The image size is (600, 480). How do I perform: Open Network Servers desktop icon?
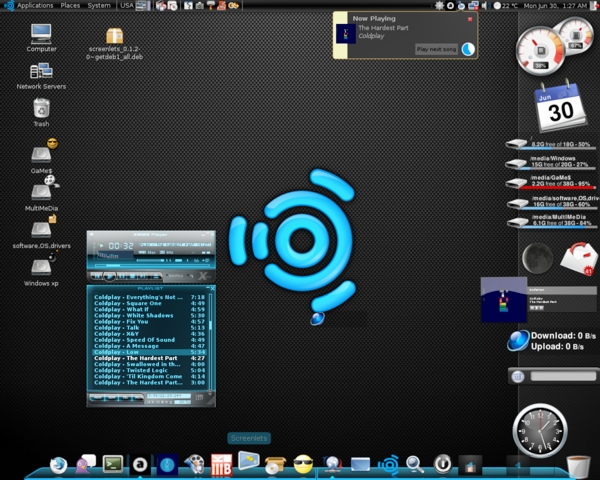click(x=41, y=76)
